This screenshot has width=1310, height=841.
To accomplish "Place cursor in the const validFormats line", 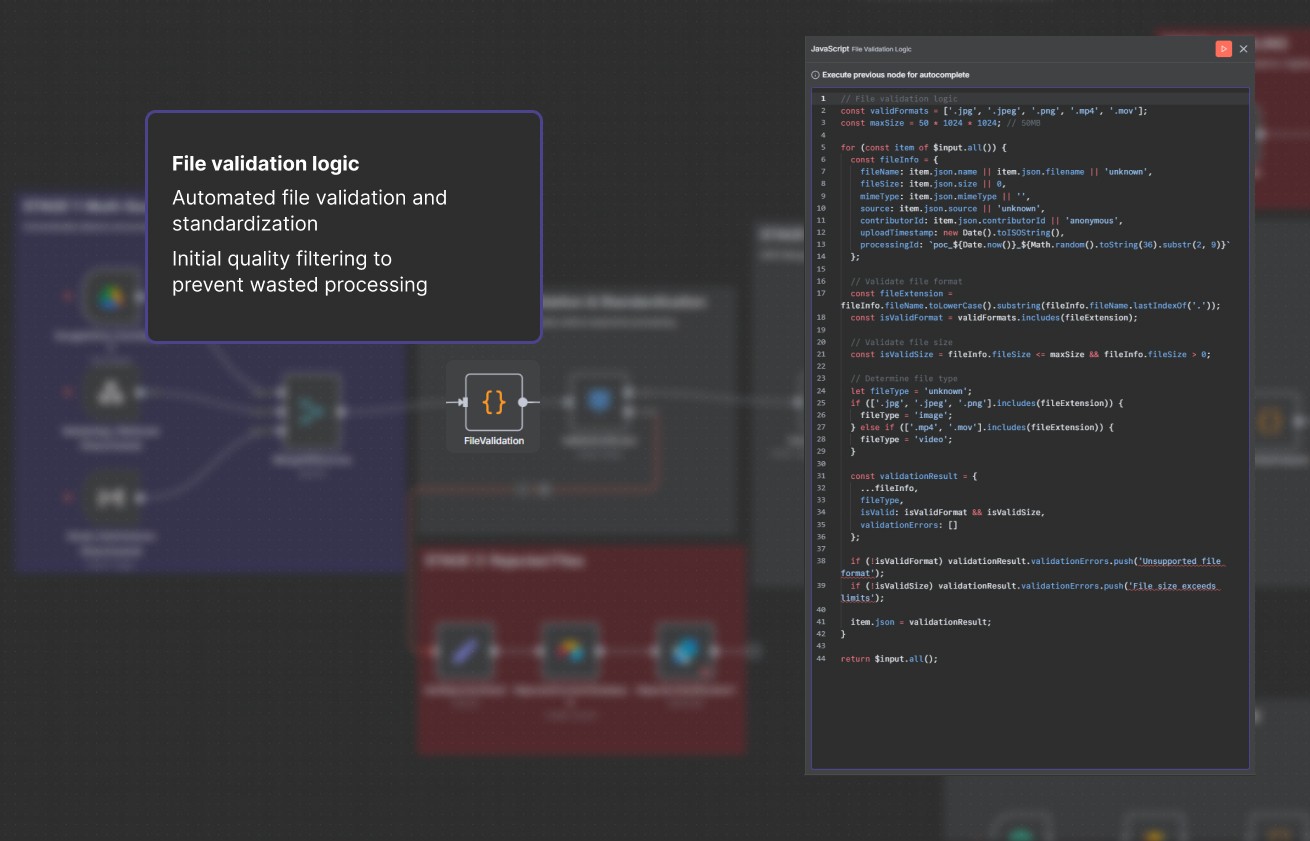I will tap(994, 111).
